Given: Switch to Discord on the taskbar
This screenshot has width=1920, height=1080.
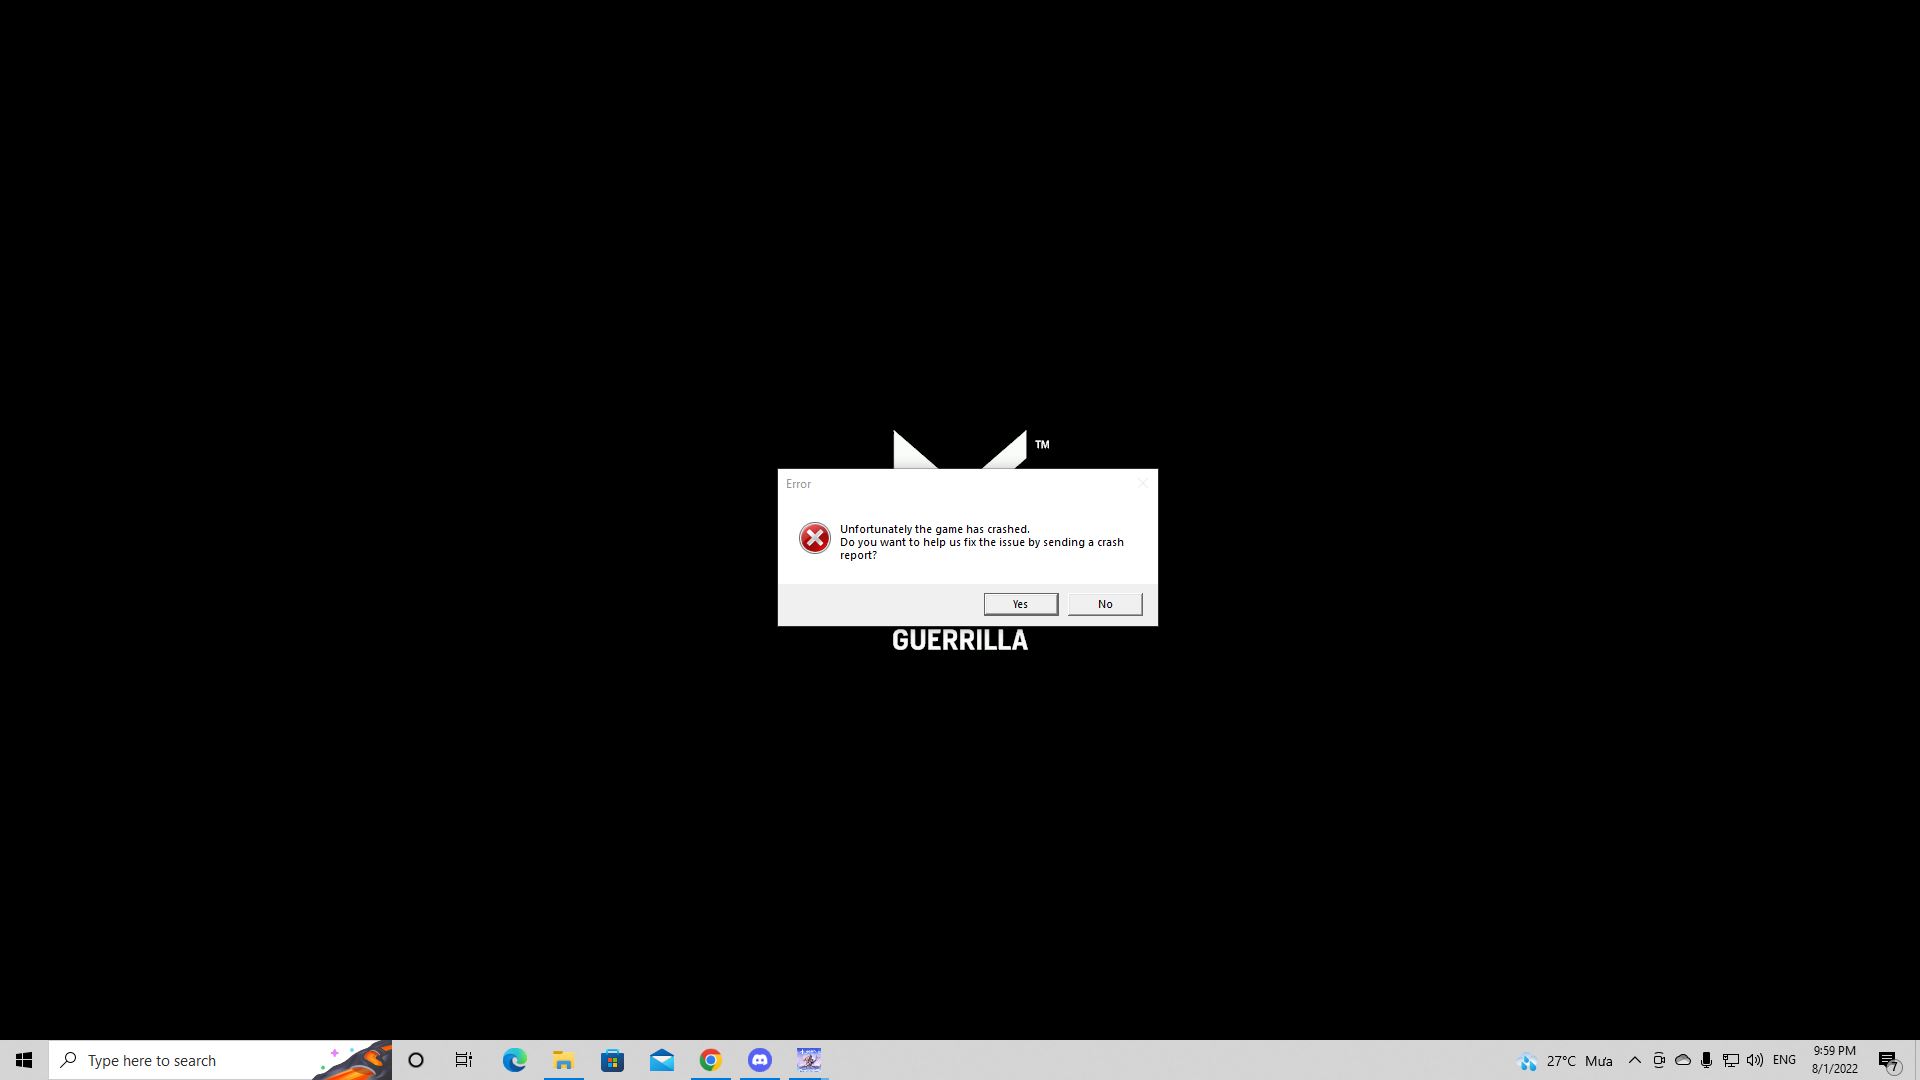Looking at the screenshot, I should coord(759,1060).
